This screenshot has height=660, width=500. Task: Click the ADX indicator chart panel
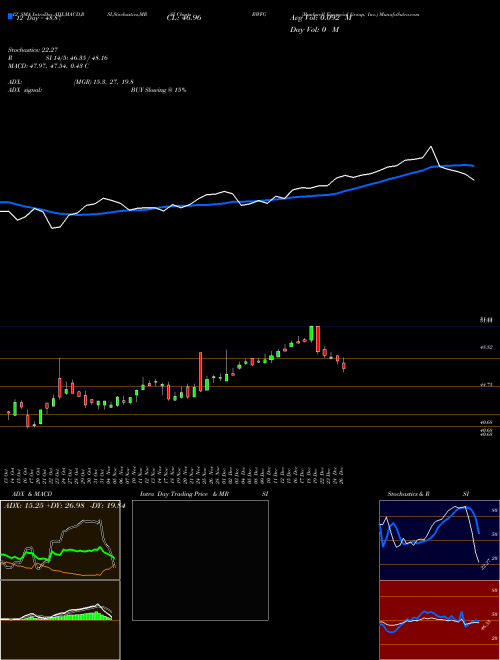(60, 540)
